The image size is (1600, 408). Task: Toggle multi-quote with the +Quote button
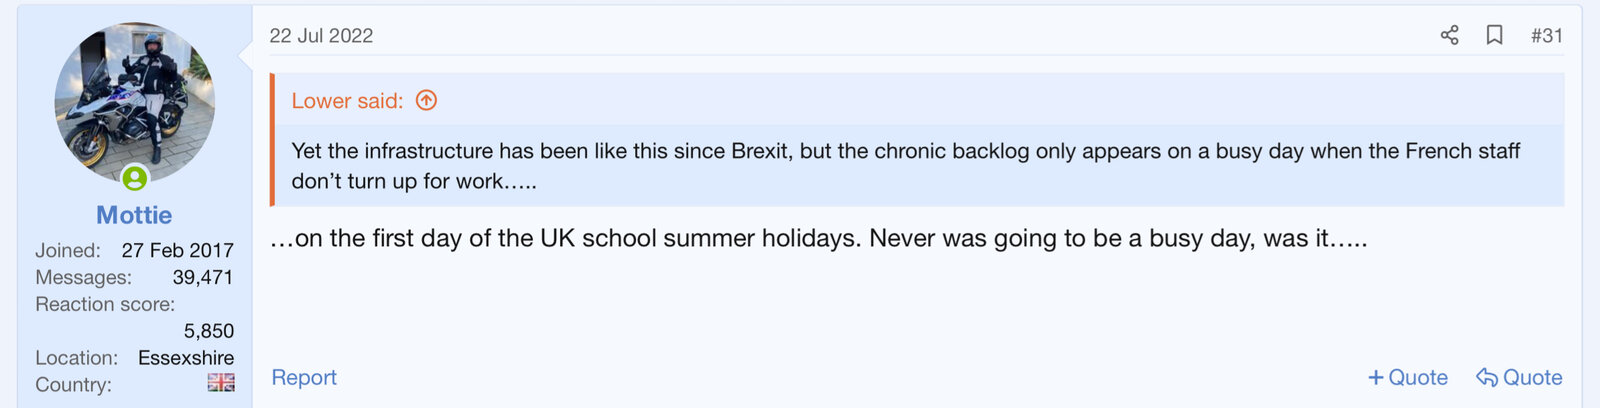click(x=1407, y=377)
